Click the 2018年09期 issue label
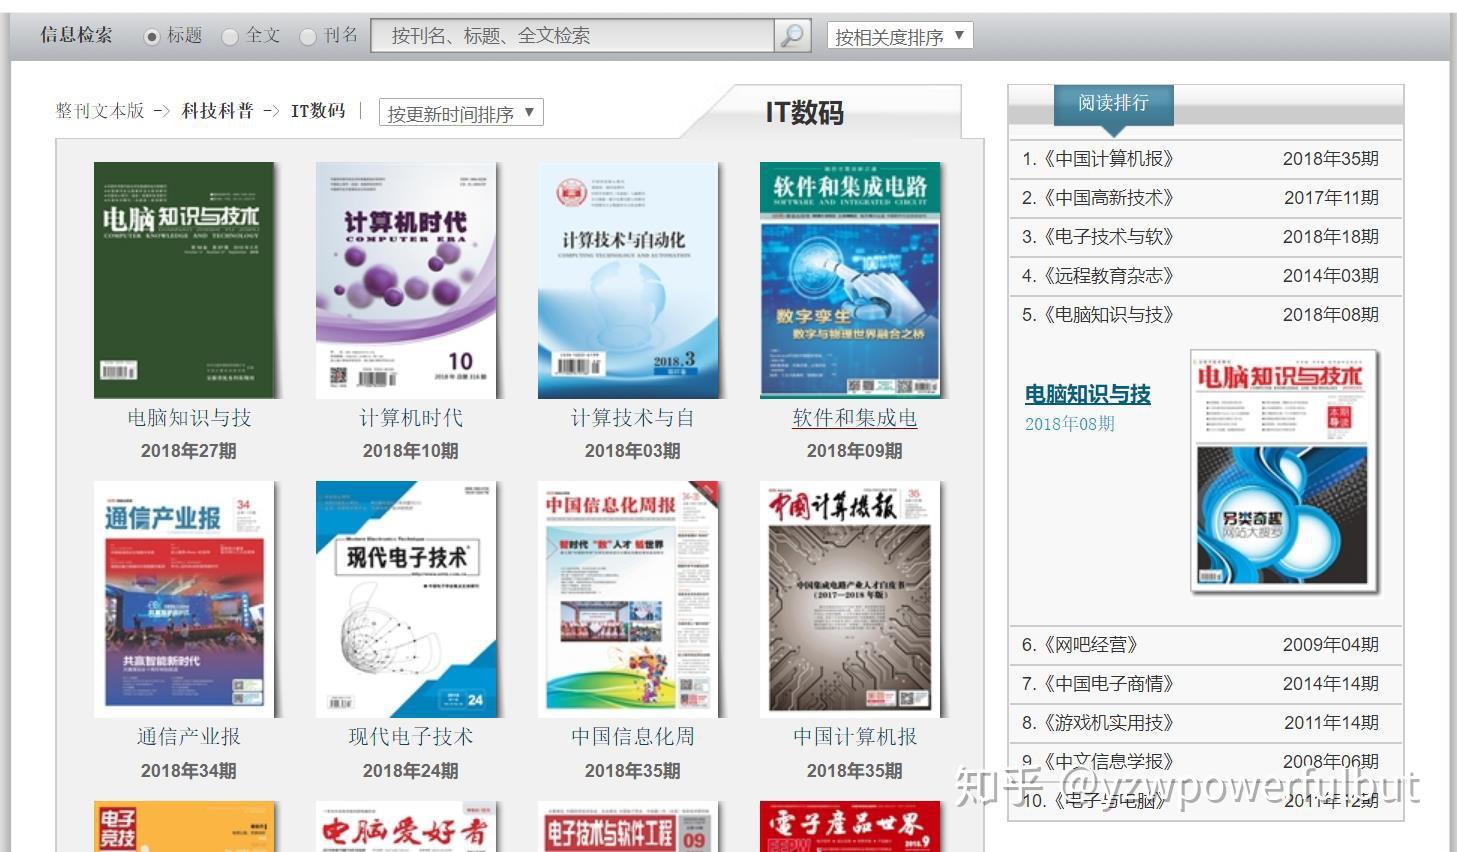This screenshot has width=1457, height=852. point(855,451)
